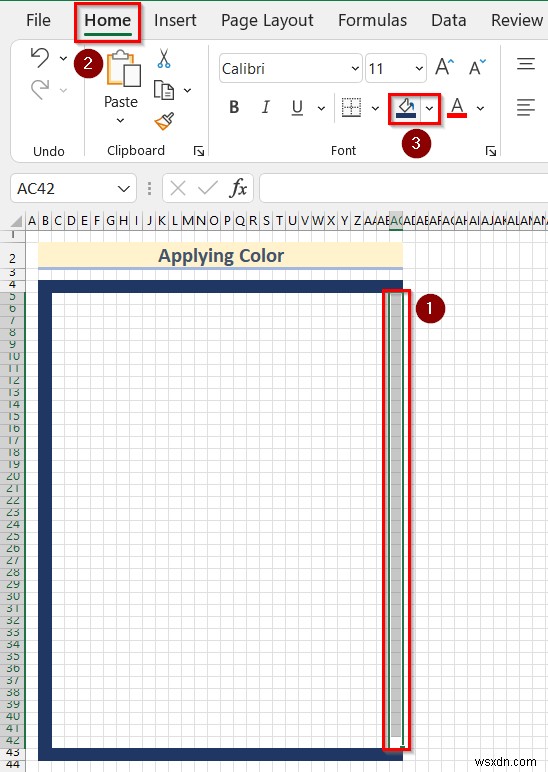Open Clipboard group dialog launcher
This screenshot has width=548, height=772.
(199, 151)
